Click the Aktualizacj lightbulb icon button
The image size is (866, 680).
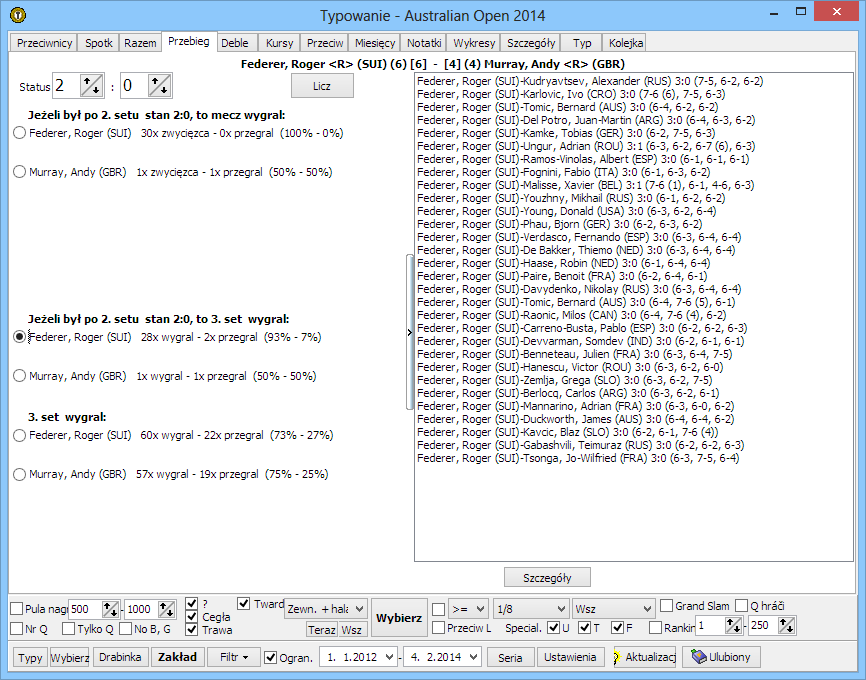tap(645, 657)
